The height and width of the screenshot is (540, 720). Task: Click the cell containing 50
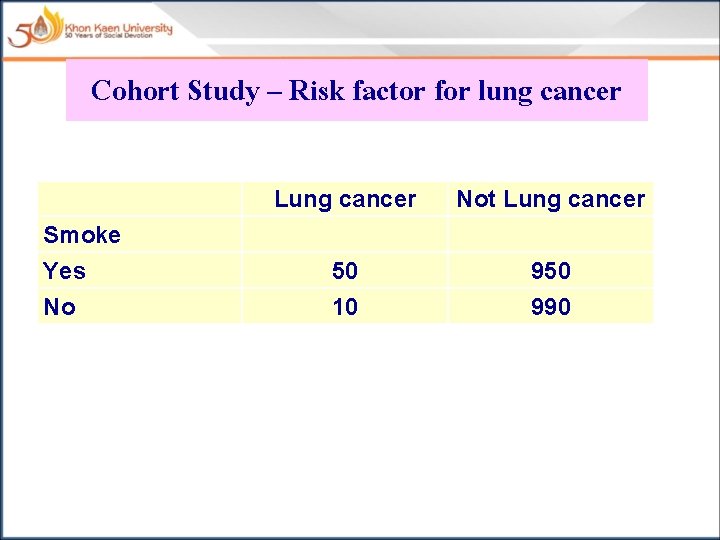(x=345, y=271)
